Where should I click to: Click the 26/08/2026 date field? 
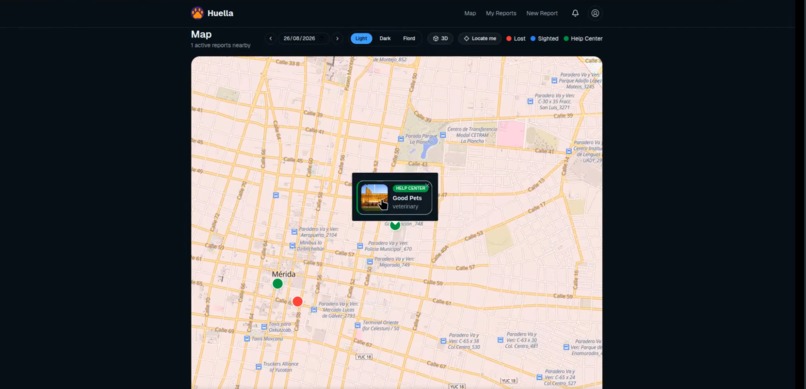[x=303, y=39]
